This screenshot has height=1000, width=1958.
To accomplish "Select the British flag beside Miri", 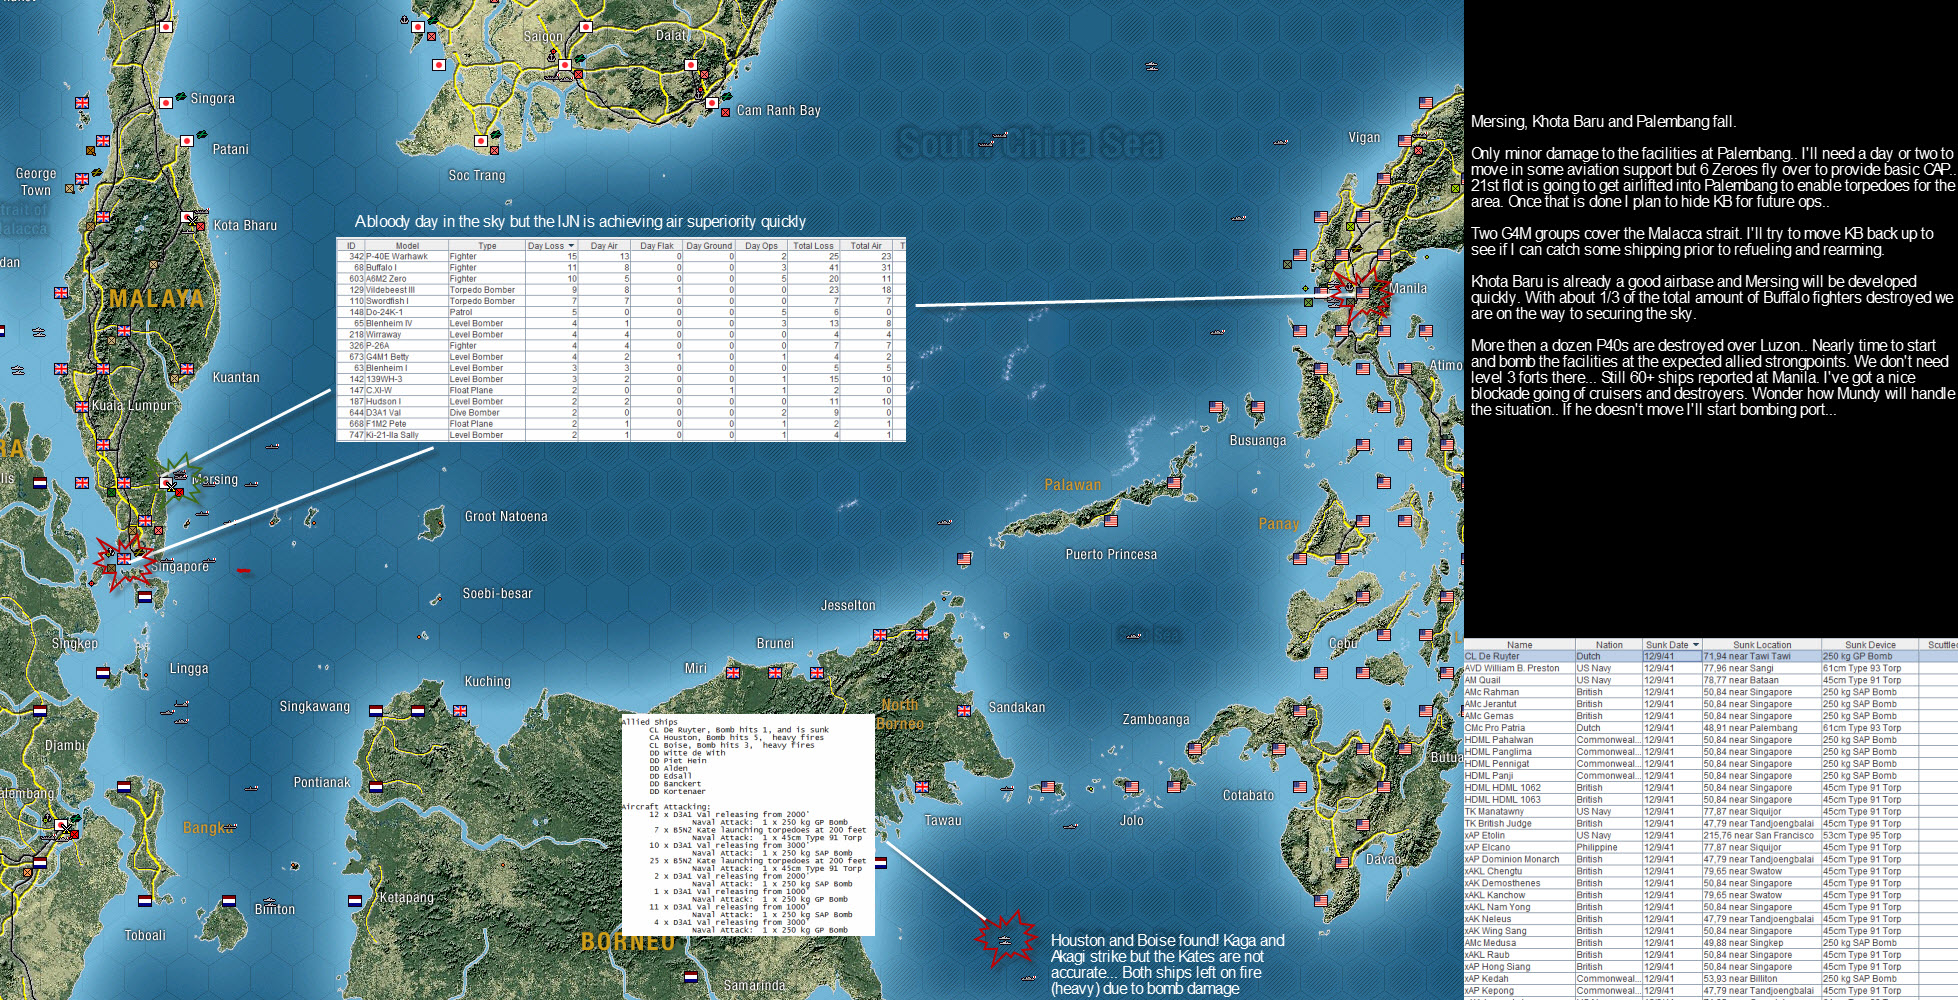I will [733, 673].
